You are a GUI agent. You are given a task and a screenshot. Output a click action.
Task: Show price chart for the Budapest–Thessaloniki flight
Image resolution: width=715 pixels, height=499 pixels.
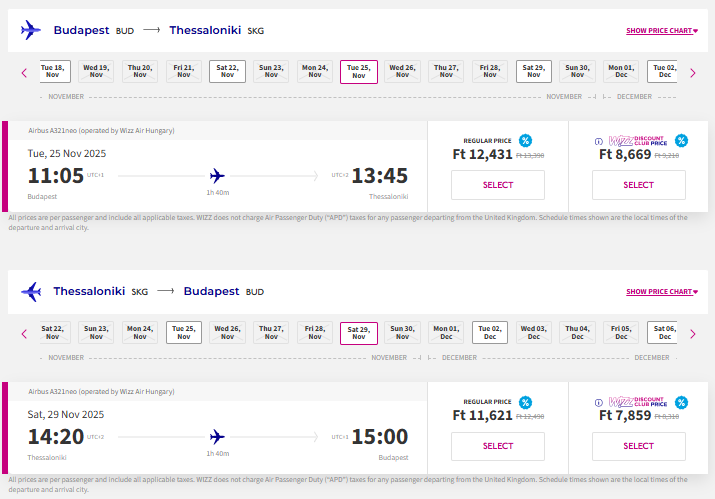pyautogui.click(x=660, y=31)
